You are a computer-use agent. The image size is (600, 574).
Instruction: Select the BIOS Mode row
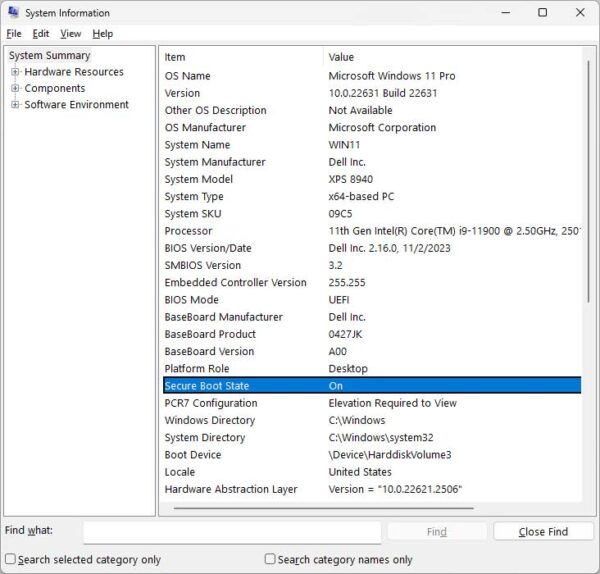point(372,300)
